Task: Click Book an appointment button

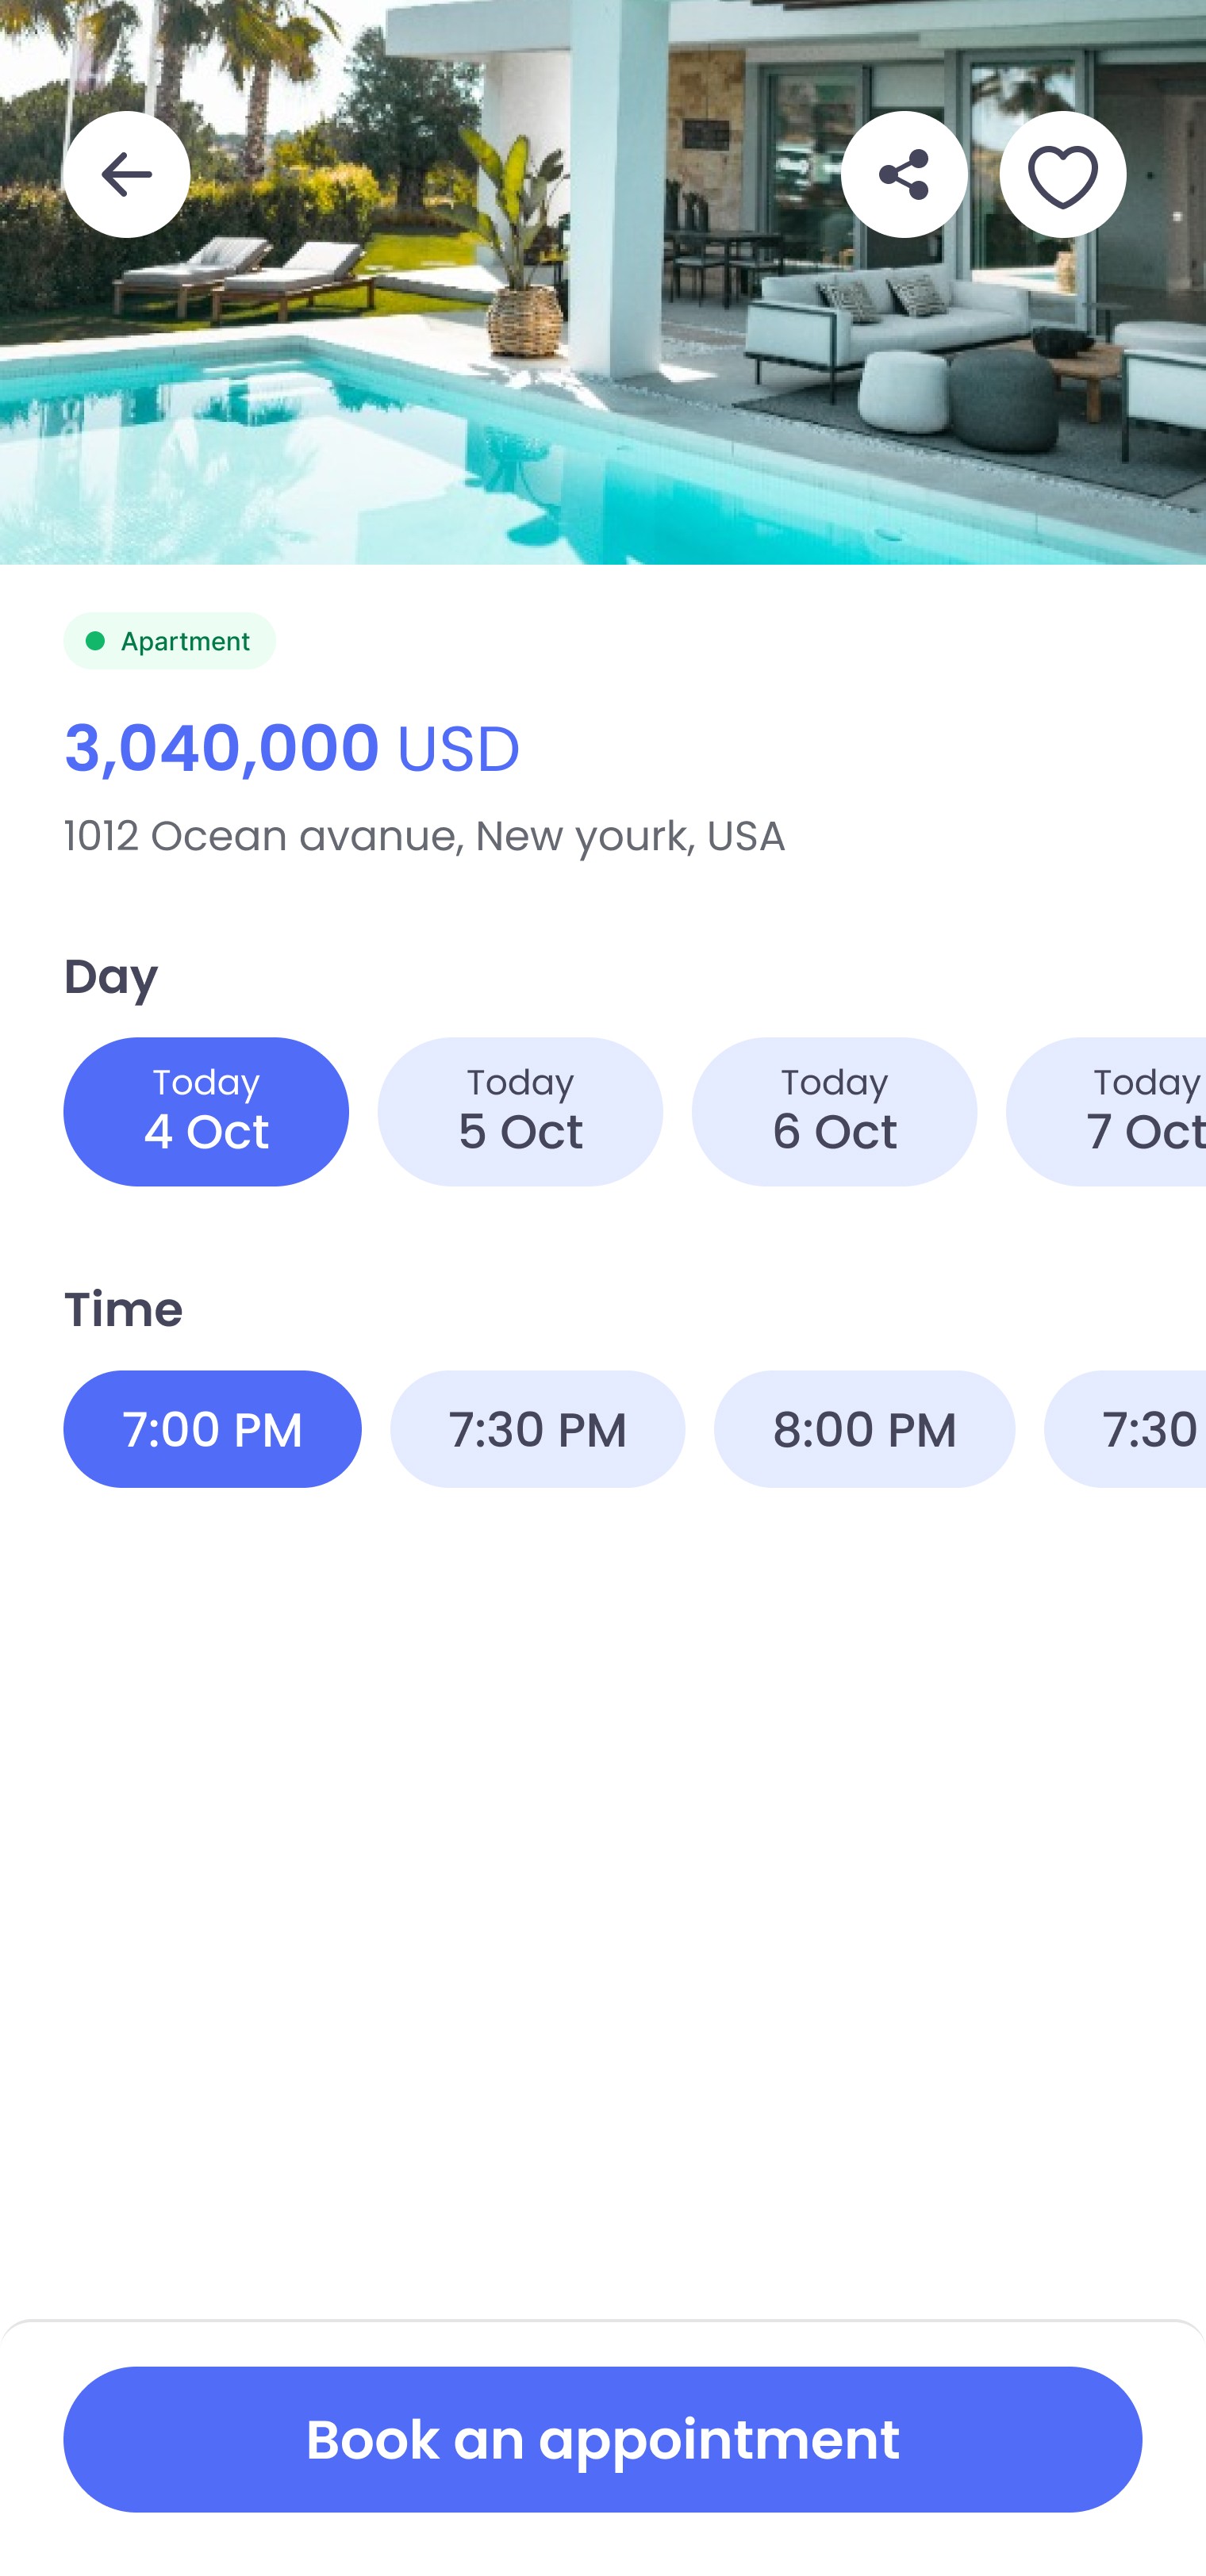Action: point(603,2439)
